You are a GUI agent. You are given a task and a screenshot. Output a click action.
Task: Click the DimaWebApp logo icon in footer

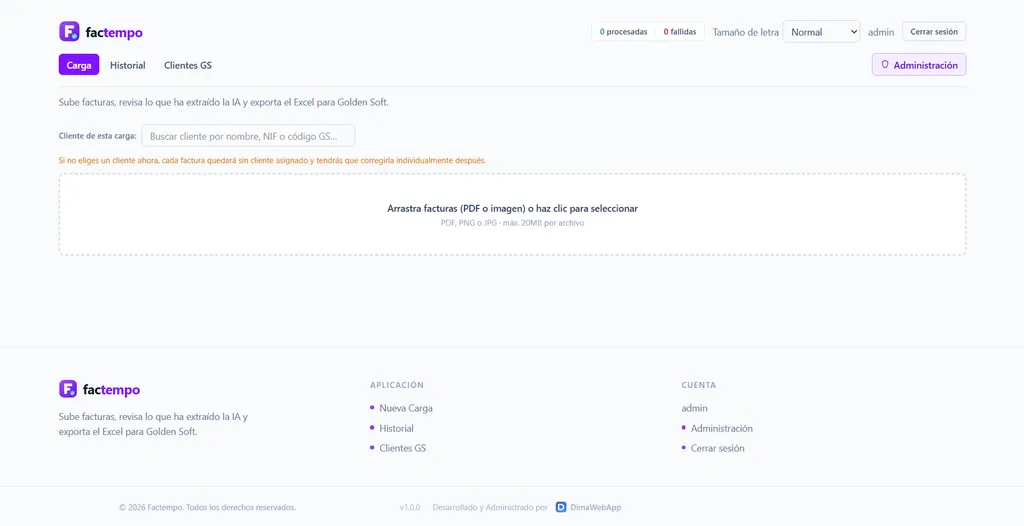pyautogui.click(x=561, y=507)
